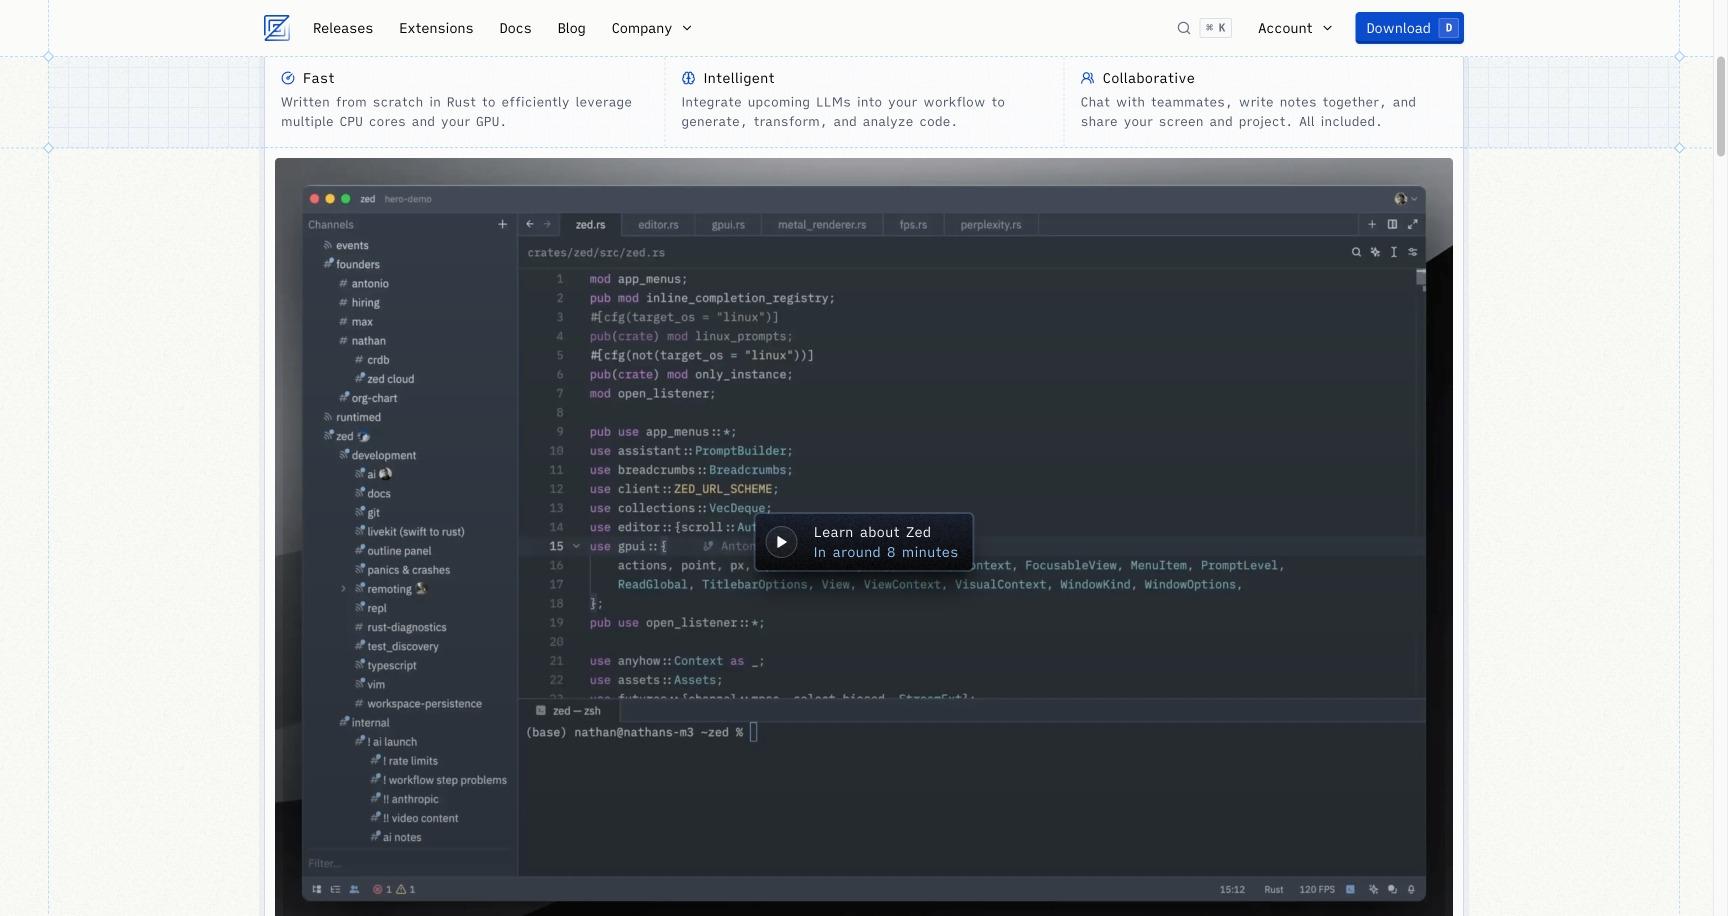The image size is (1728, 916).
Task: Open the Docs link in the navbar
Action: (x=515, y=28)
